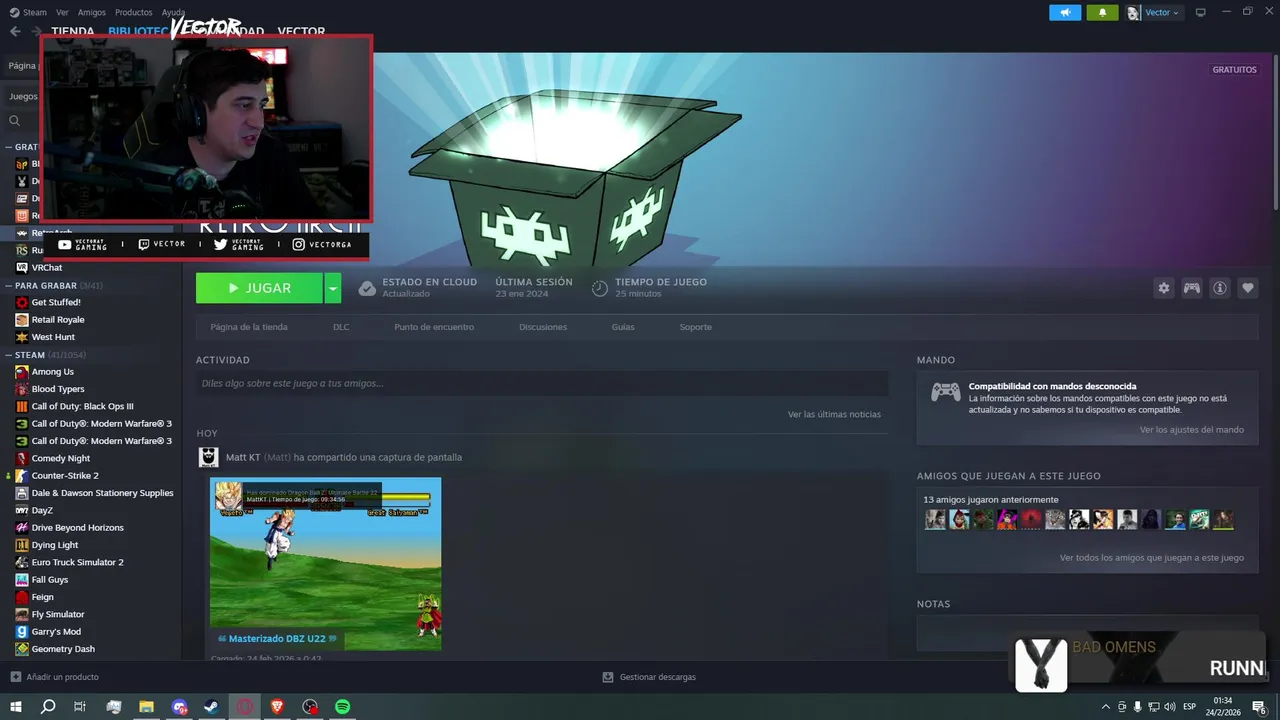
Task: Focus the activity comment input field
Action: 542,383
